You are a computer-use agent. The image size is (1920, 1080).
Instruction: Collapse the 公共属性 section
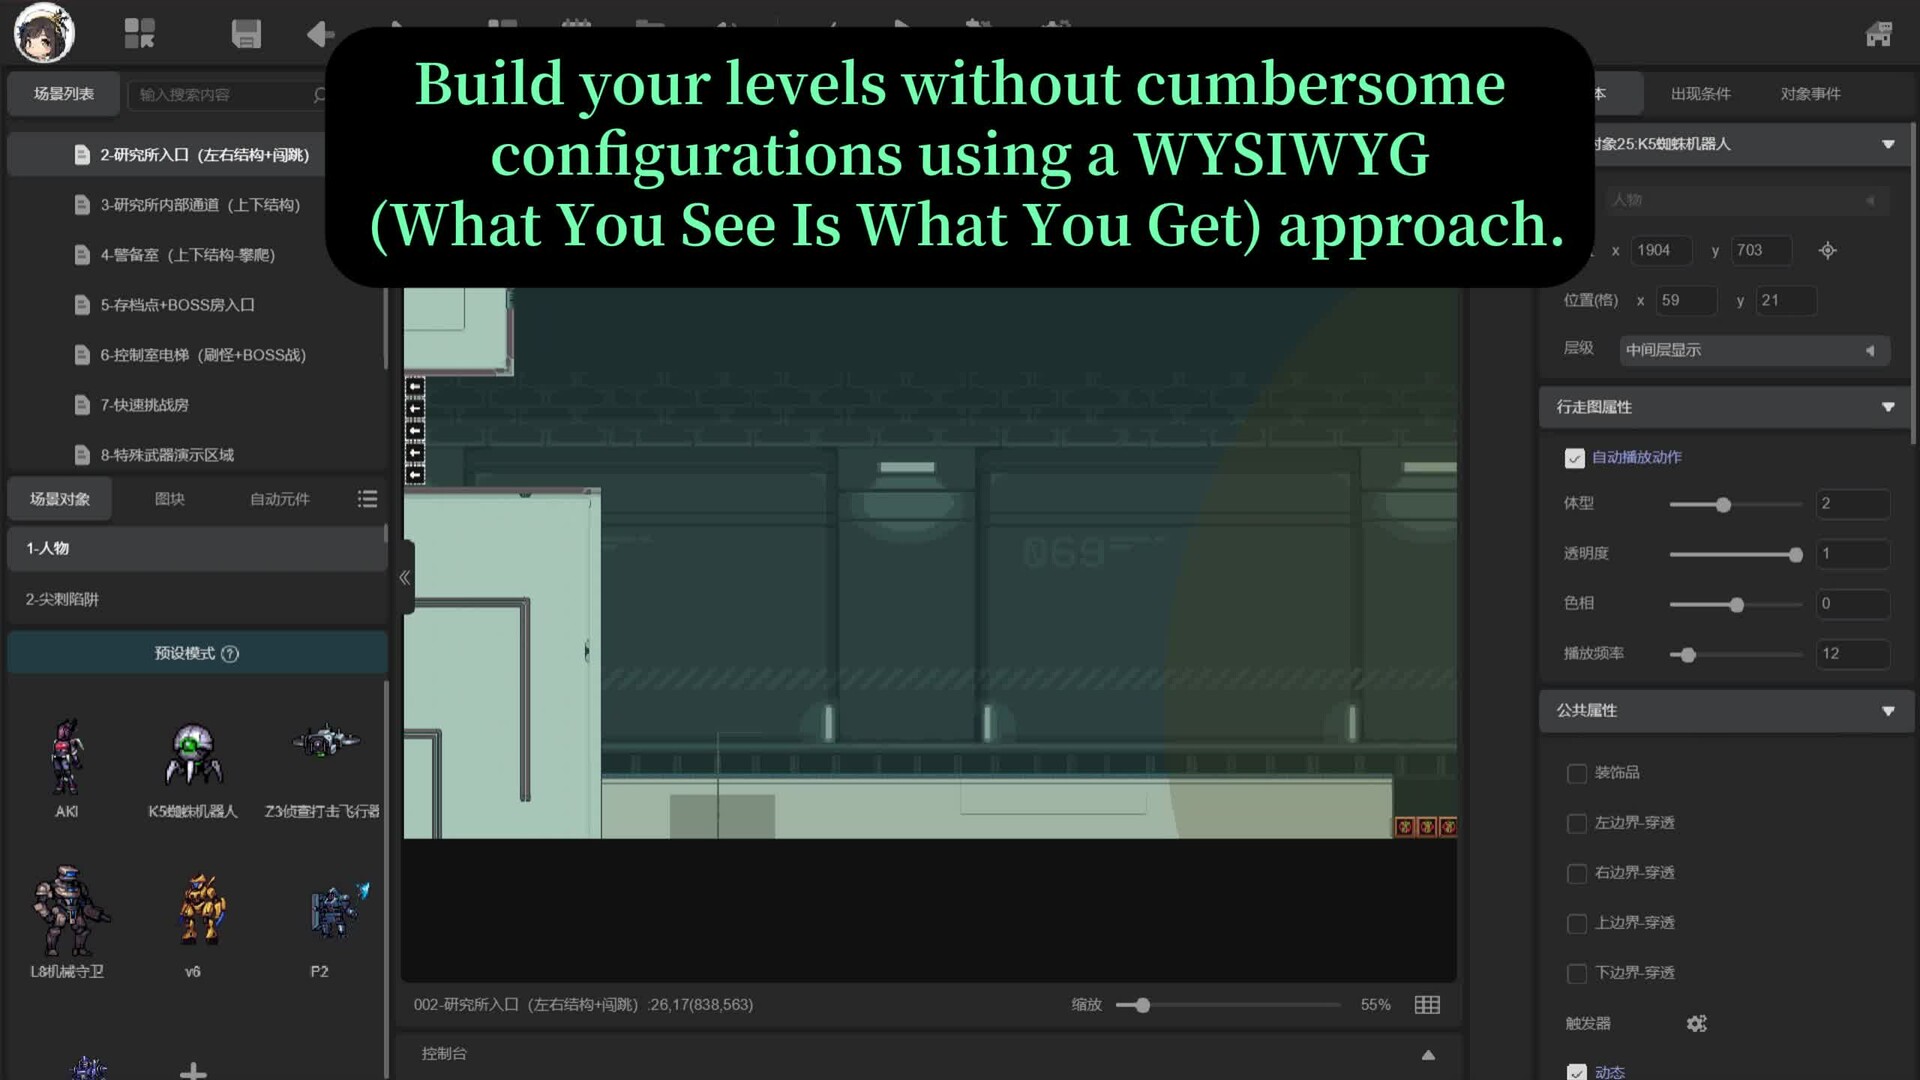coord(1887,711)
